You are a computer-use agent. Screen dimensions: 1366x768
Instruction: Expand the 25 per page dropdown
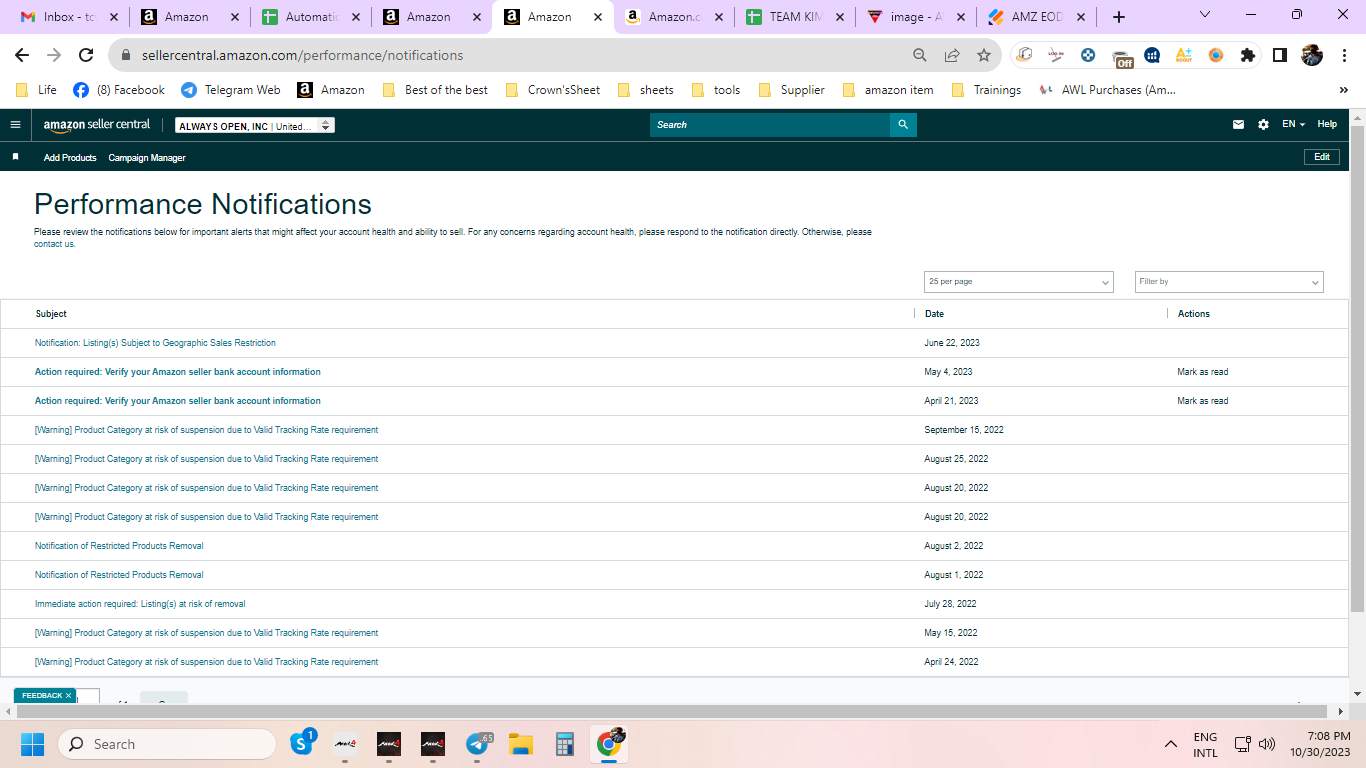1018,282
